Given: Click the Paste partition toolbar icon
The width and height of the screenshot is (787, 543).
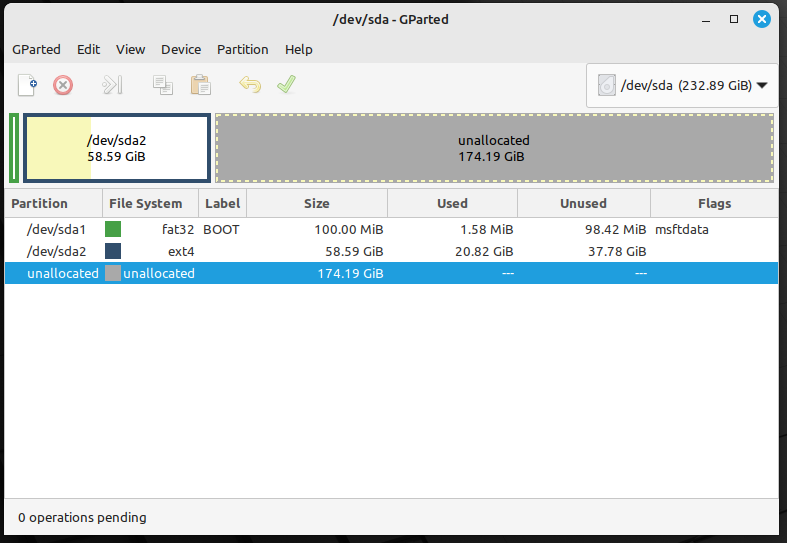Looking at the screenshot, I should tap(200, 85).
